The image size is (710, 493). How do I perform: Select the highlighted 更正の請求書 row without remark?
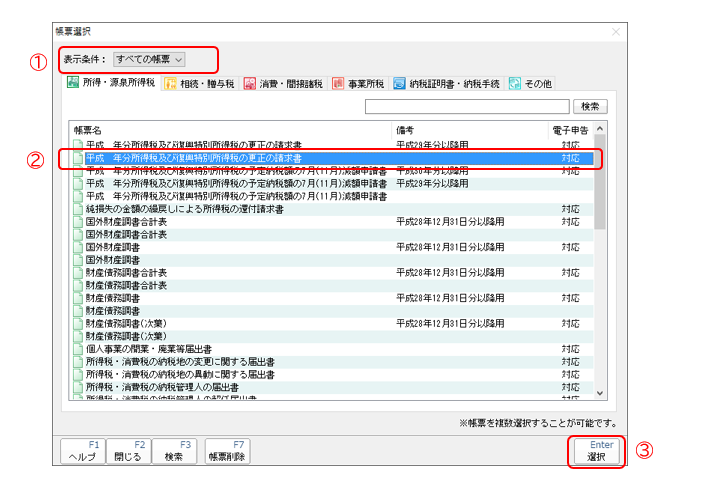333,158
